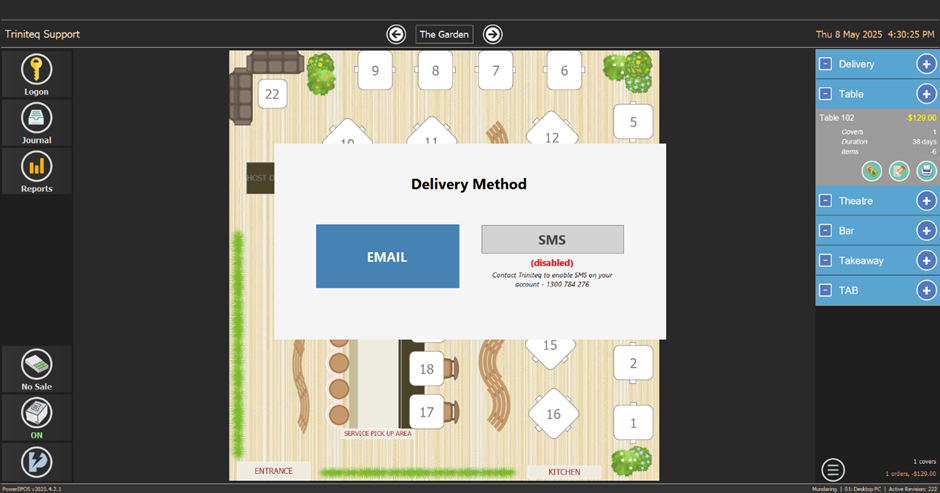940x493 pixels.
Task: Add a new TAB order with plus
Action: [x=926, y=290]
